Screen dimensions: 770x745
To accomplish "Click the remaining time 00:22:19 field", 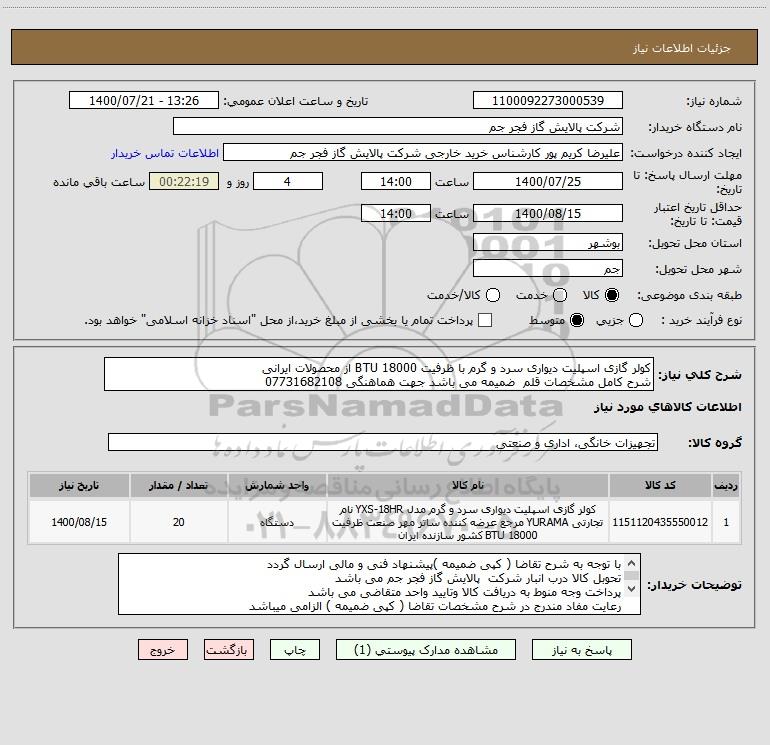I will click(x=184, y=181).
